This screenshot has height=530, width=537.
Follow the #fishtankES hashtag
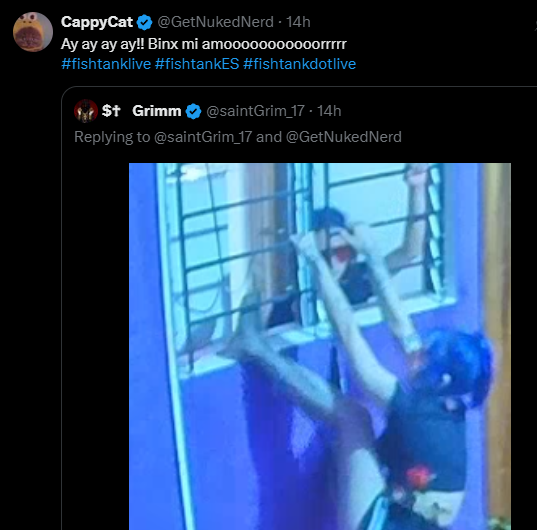coord(197,64)
